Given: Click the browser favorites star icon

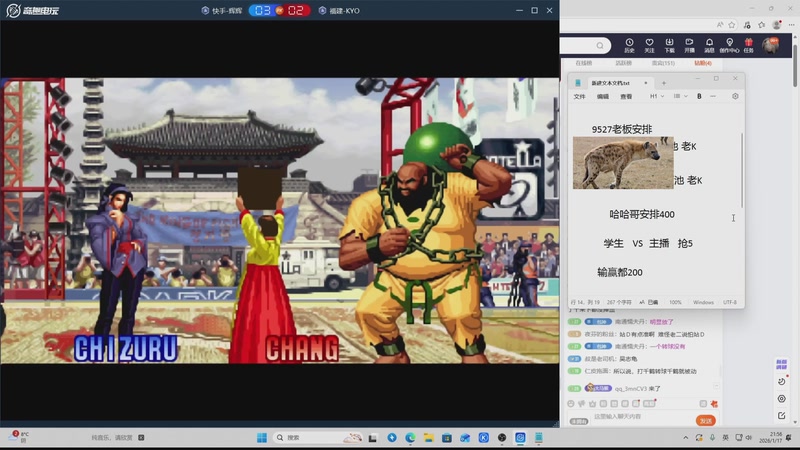Looking at the screenshot, I should (732, 24).
